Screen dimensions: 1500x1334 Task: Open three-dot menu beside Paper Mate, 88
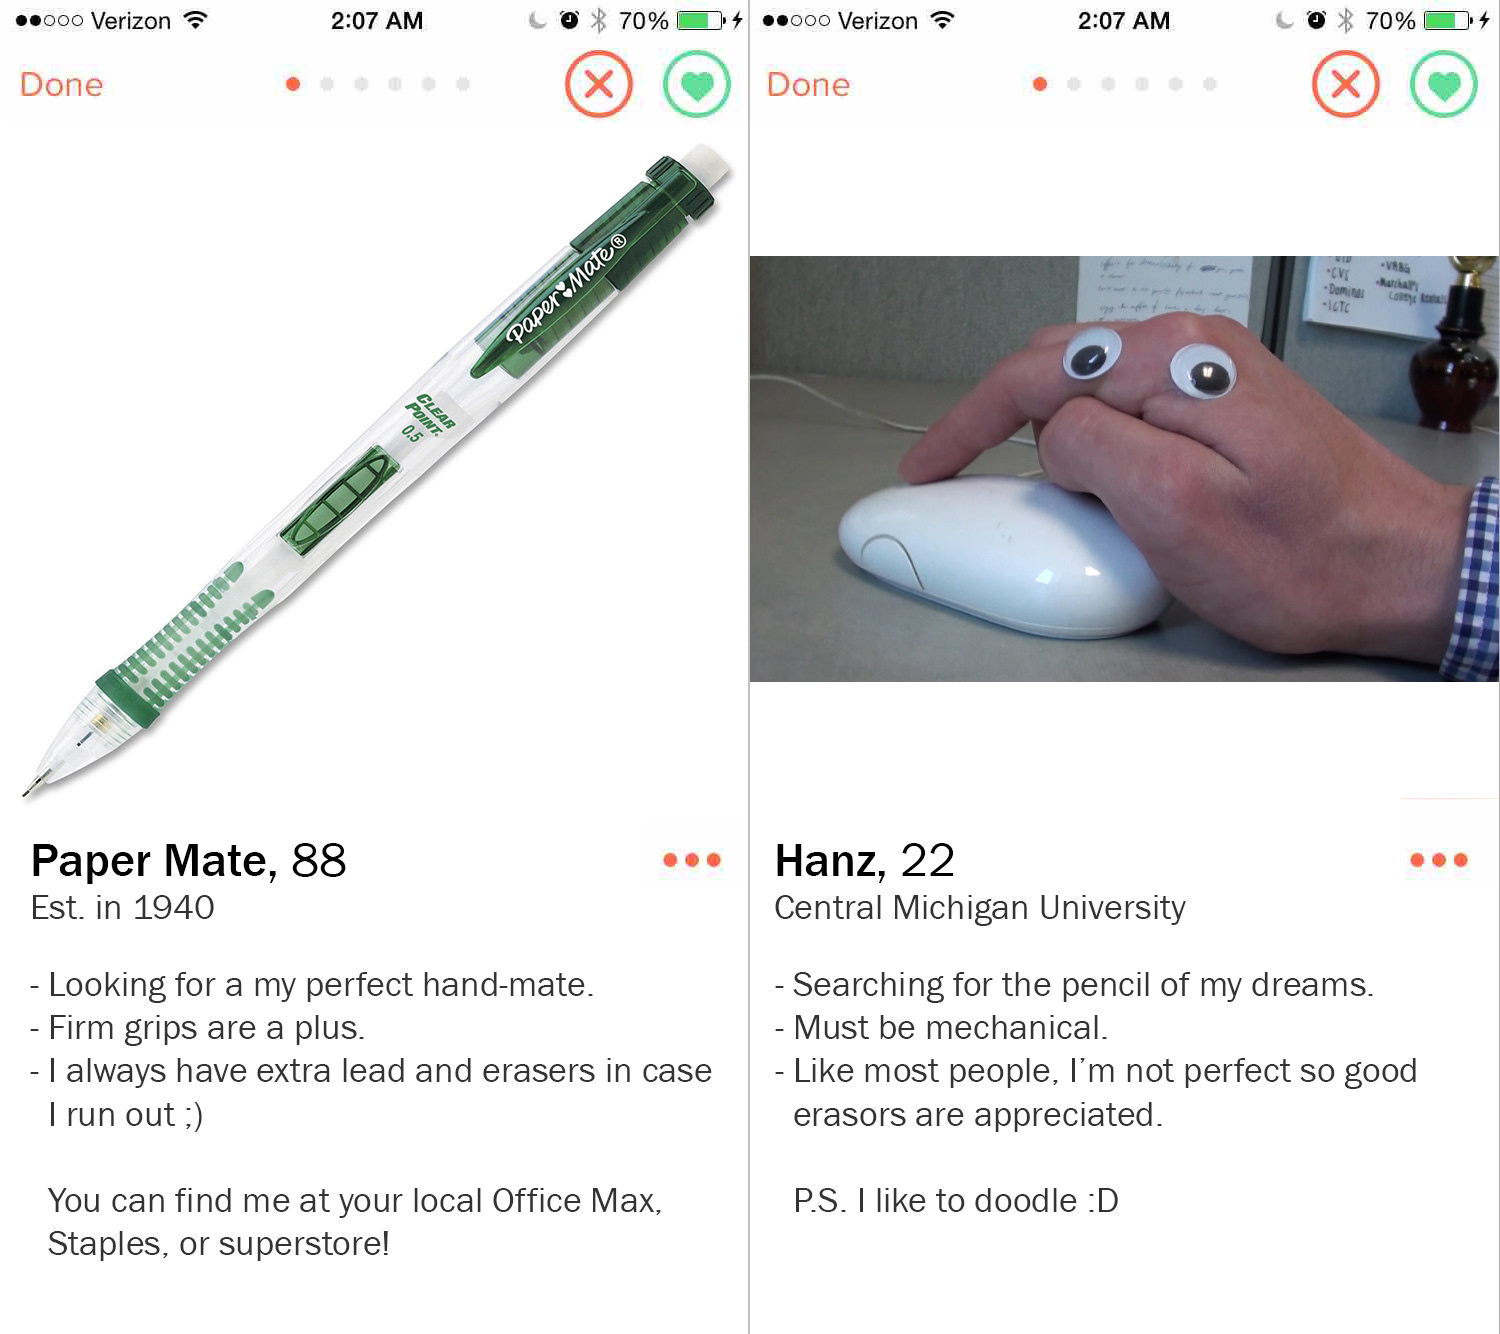pyautogui.click(x=692, y=860)
